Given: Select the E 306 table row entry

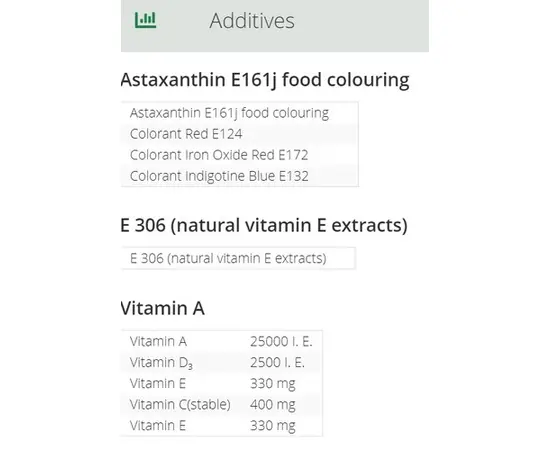Looking at the screenshot, I should tap(239, 258).
